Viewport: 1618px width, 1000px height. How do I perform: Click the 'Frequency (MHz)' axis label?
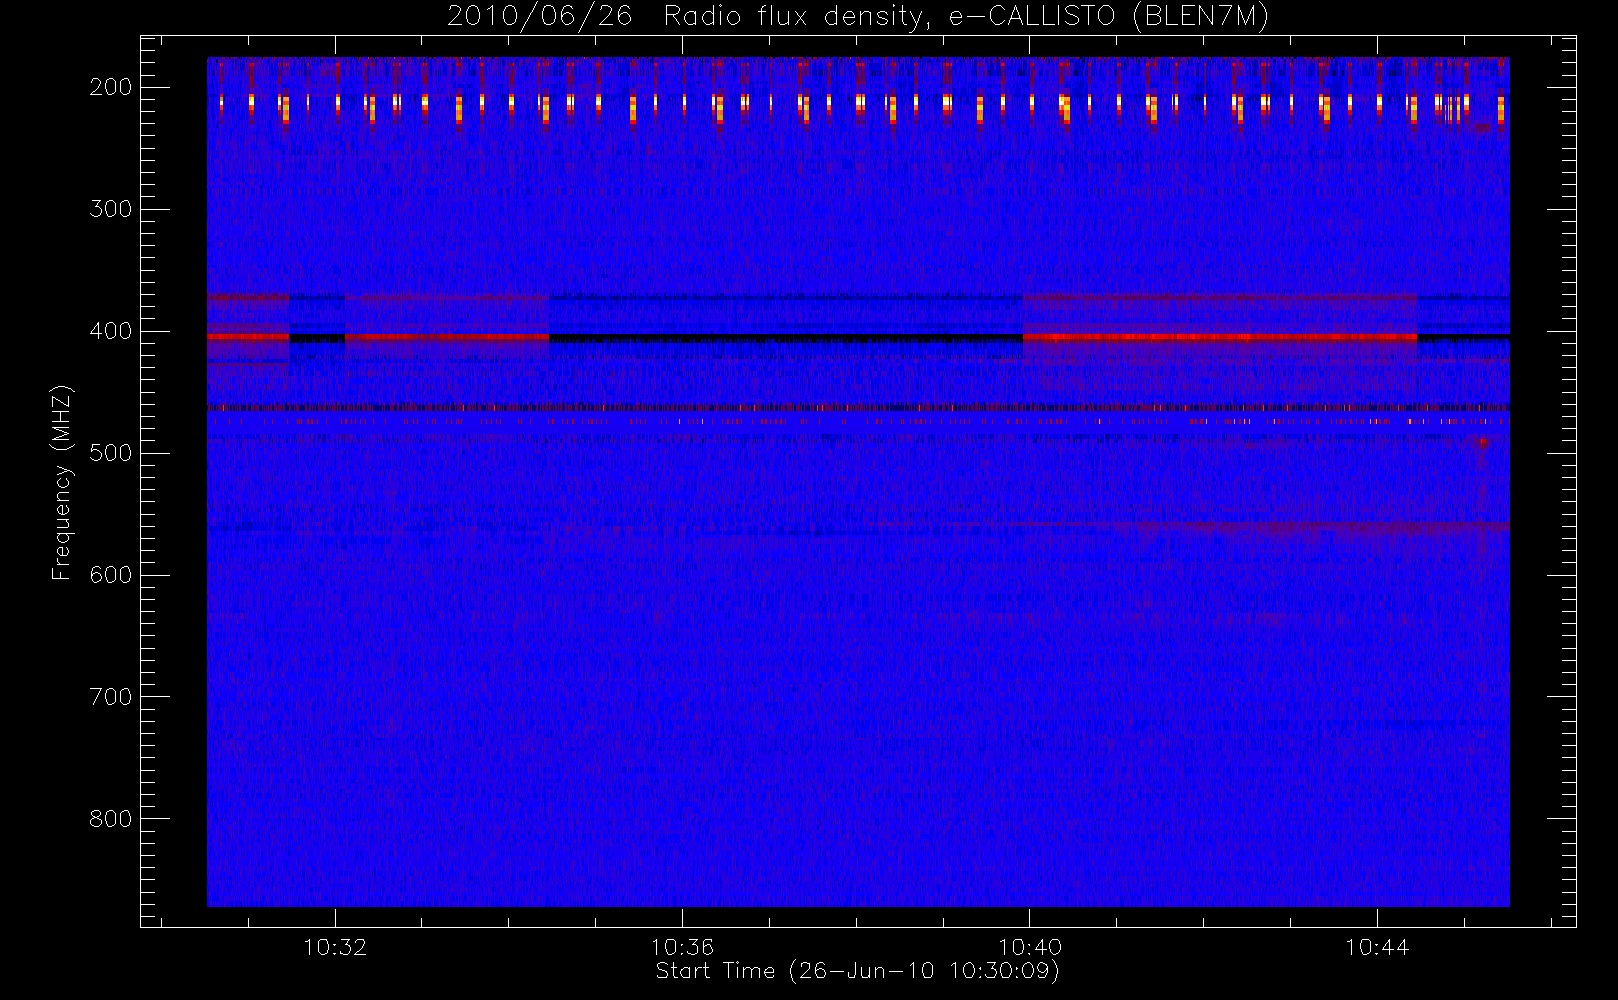(x=61, y=482)
